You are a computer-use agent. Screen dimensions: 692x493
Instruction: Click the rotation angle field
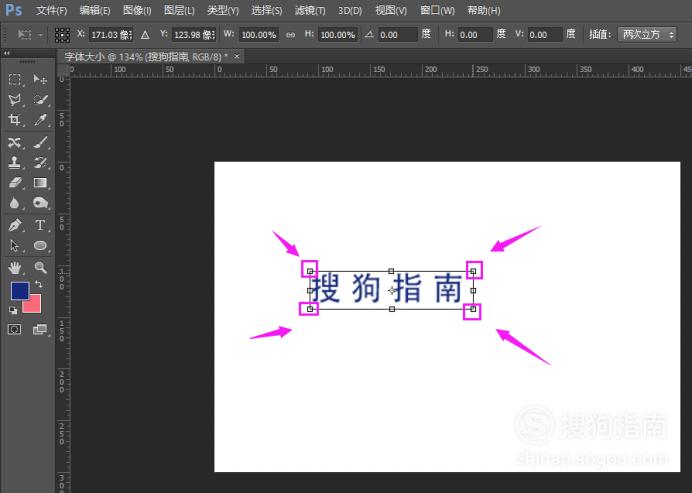(398, 34)
